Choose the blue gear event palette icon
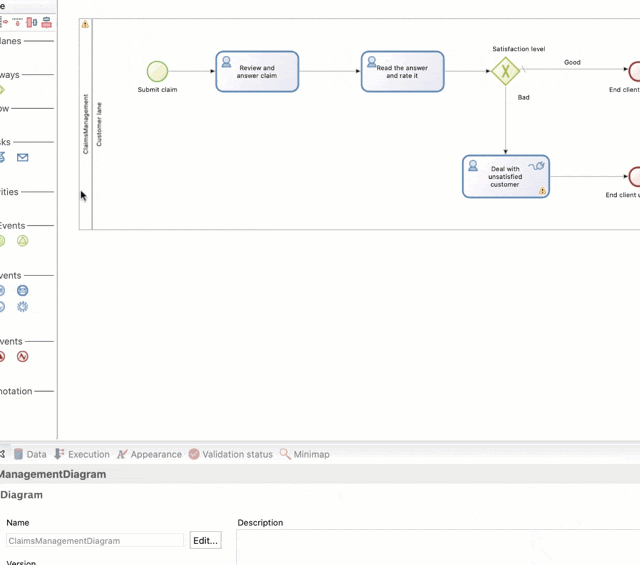640x565 pixels. (x=22, y=307)
